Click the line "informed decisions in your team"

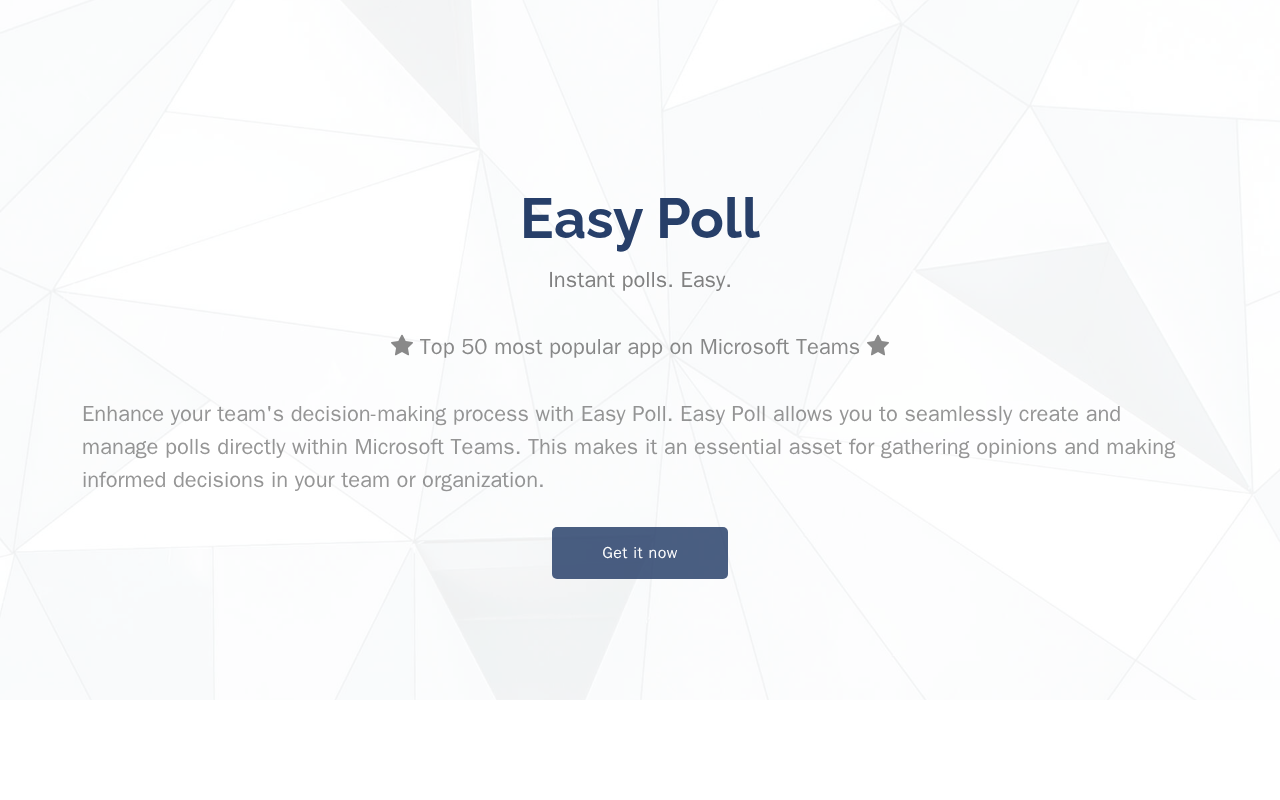(312, 480)
